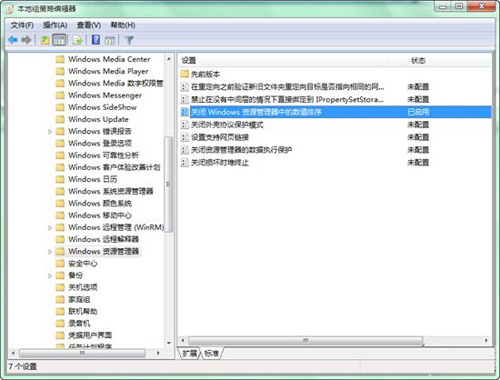Click settings pane horizontal scroll left arrow
500x380 pixels.
[x=183, y=340]
